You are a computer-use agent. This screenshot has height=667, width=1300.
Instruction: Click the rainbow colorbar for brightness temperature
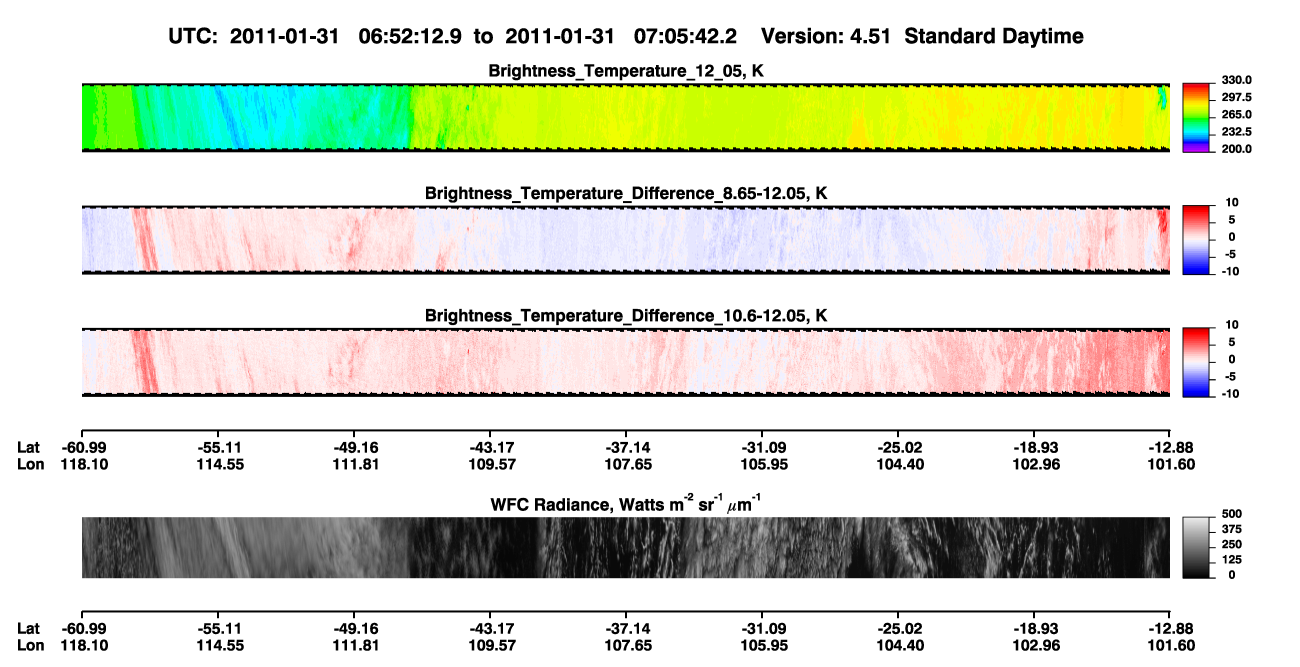click(1197, 117)
